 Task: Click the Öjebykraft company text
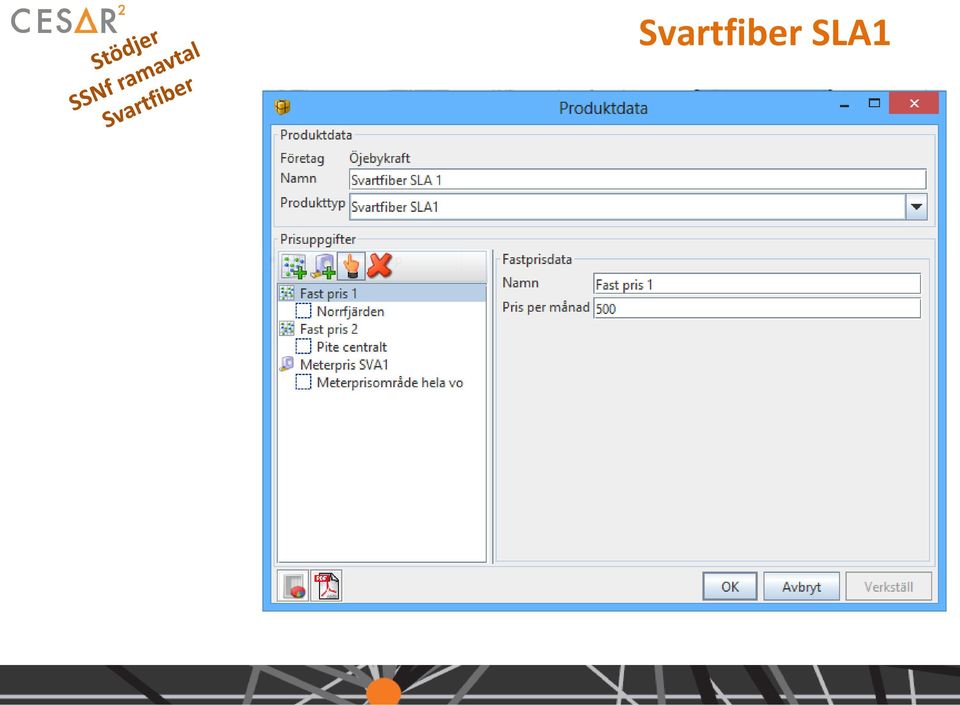380,159
